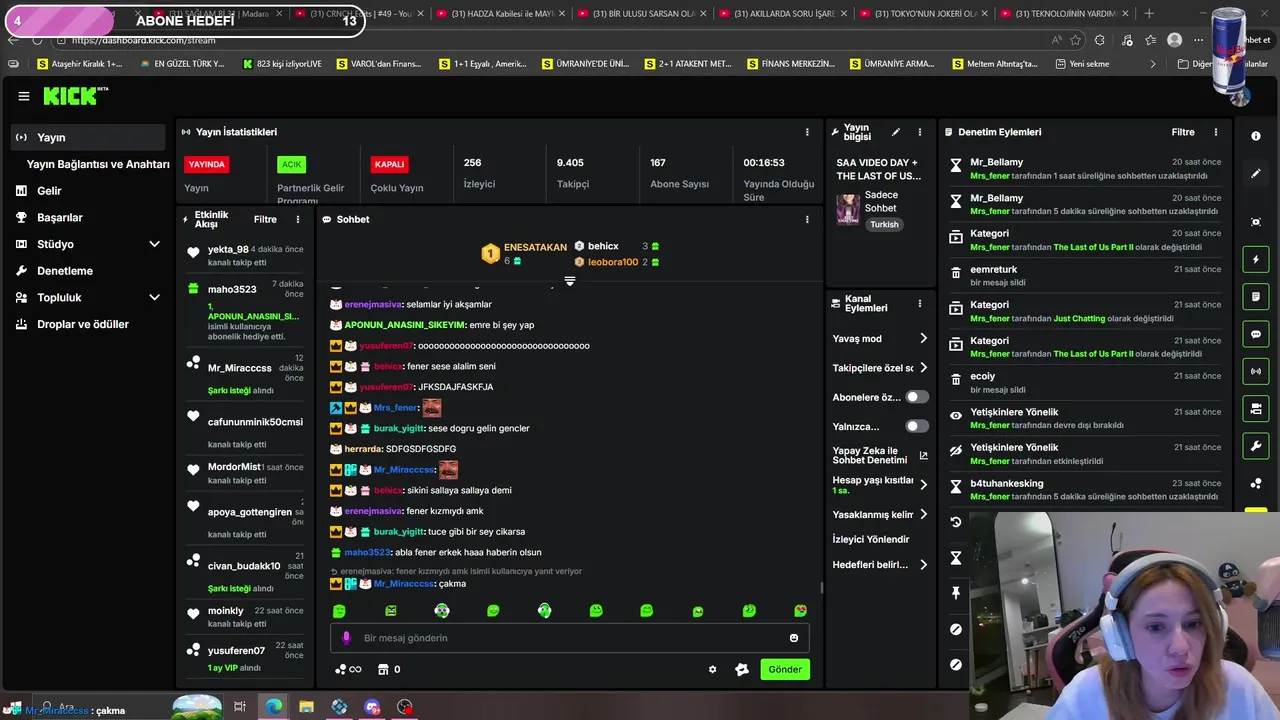
Task: Click the external link icon for Yapay Zeka Sohbet Denetimi
Action: pyautogui.click(x=923, y=455)
